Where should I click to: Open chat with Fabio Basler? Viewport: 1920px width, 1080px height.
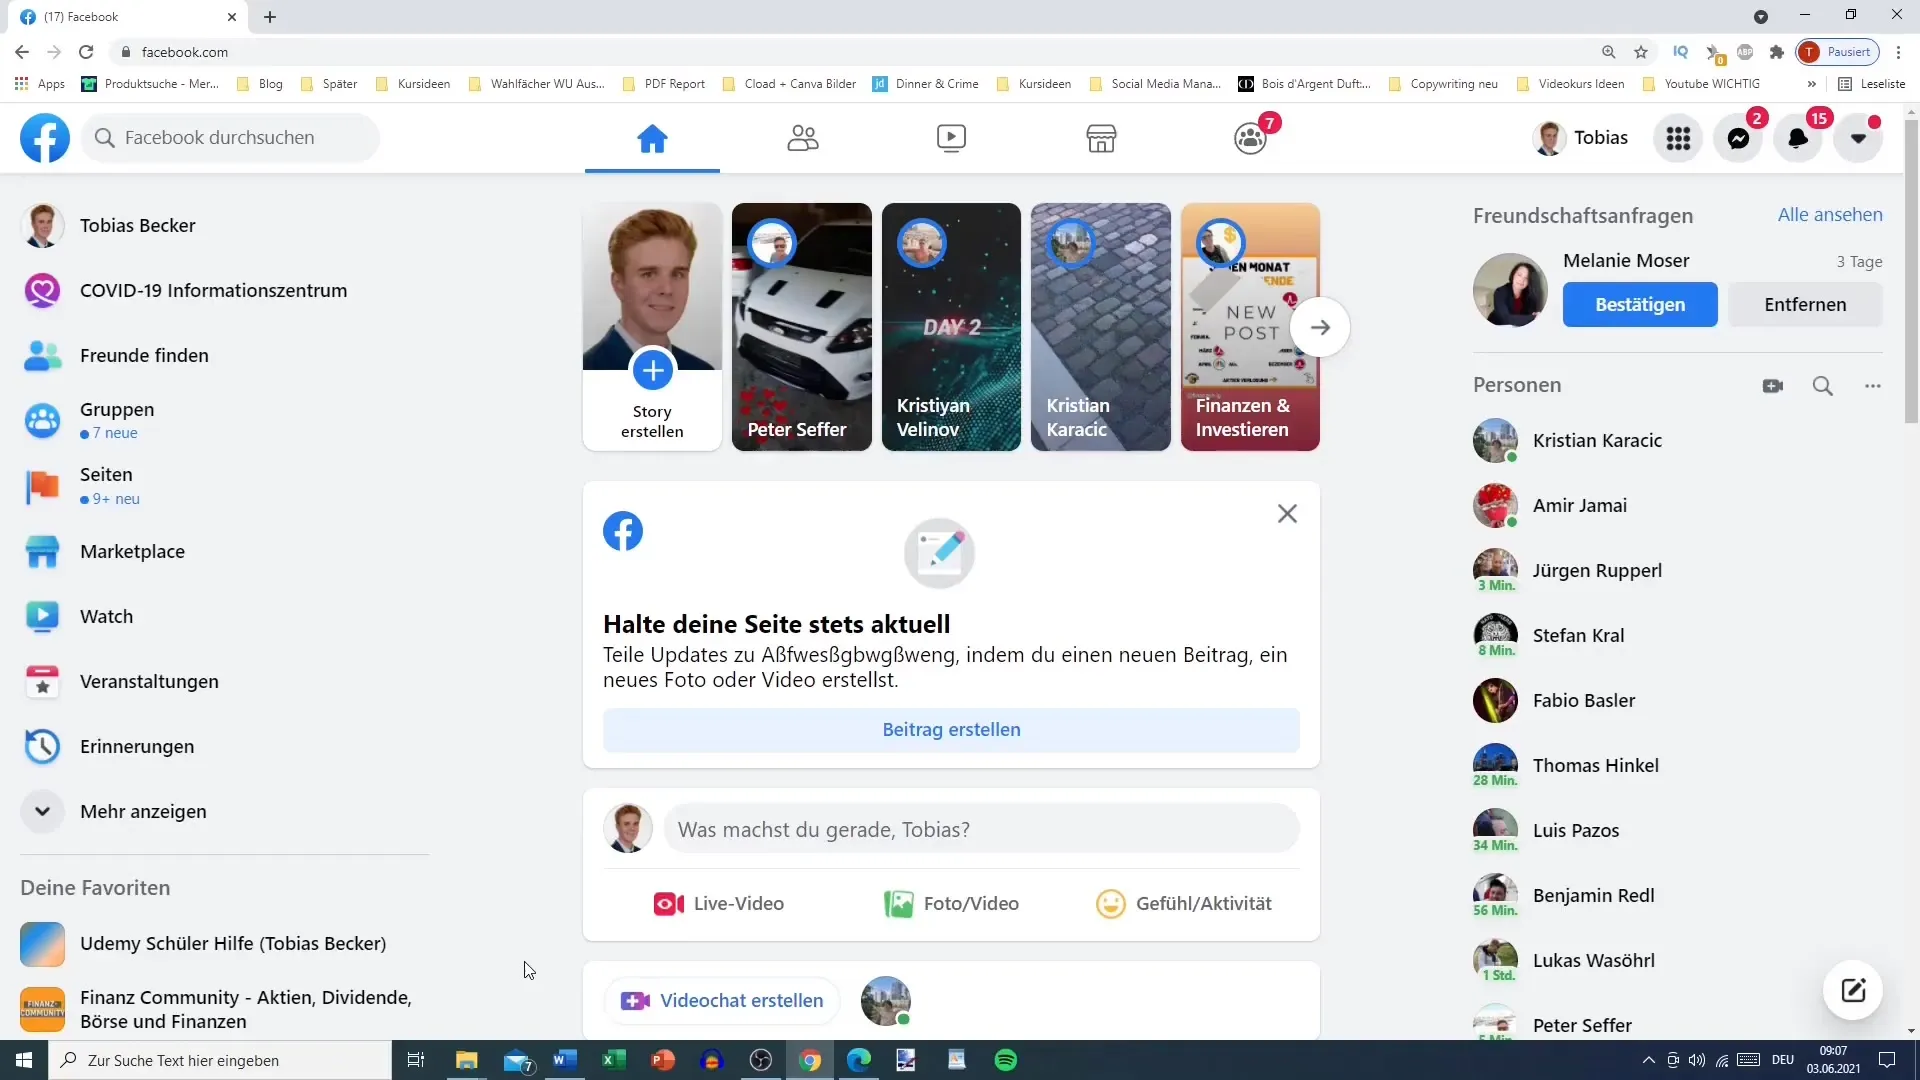click(1677, 701)
